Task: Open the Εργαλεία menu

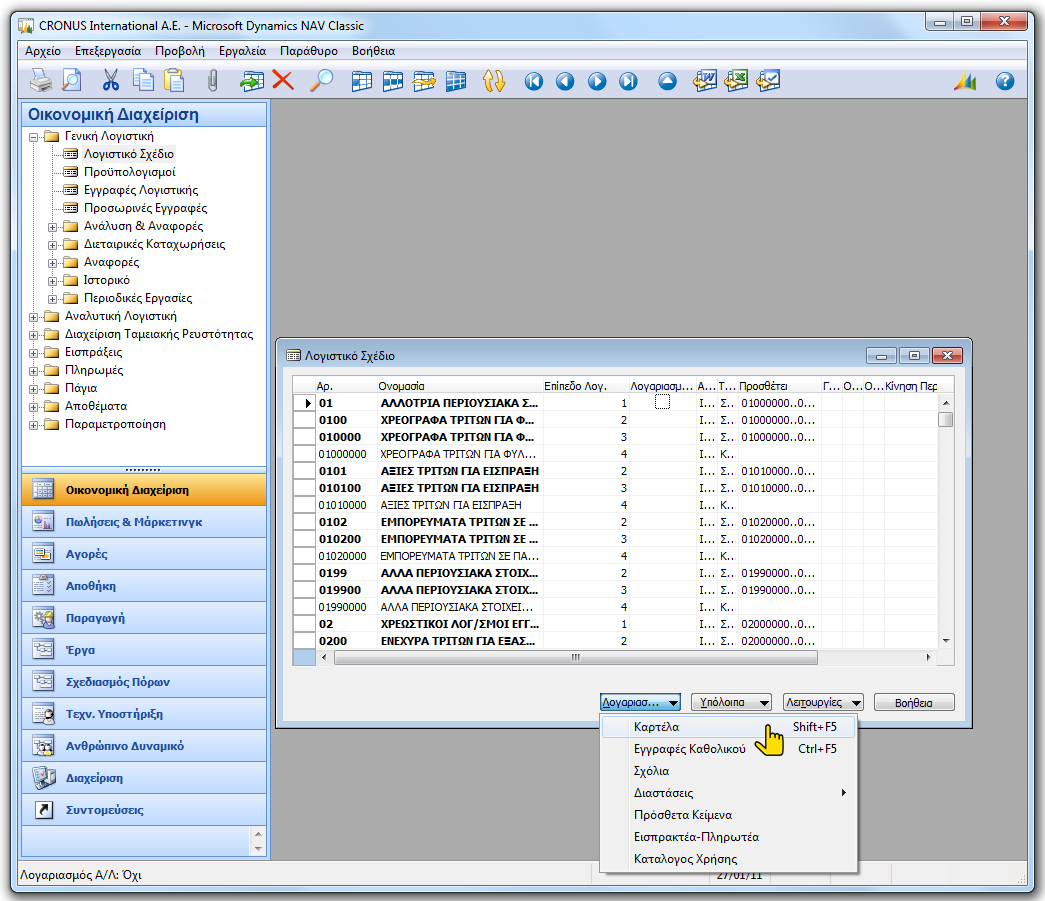Action: click(x=243, y=51)
